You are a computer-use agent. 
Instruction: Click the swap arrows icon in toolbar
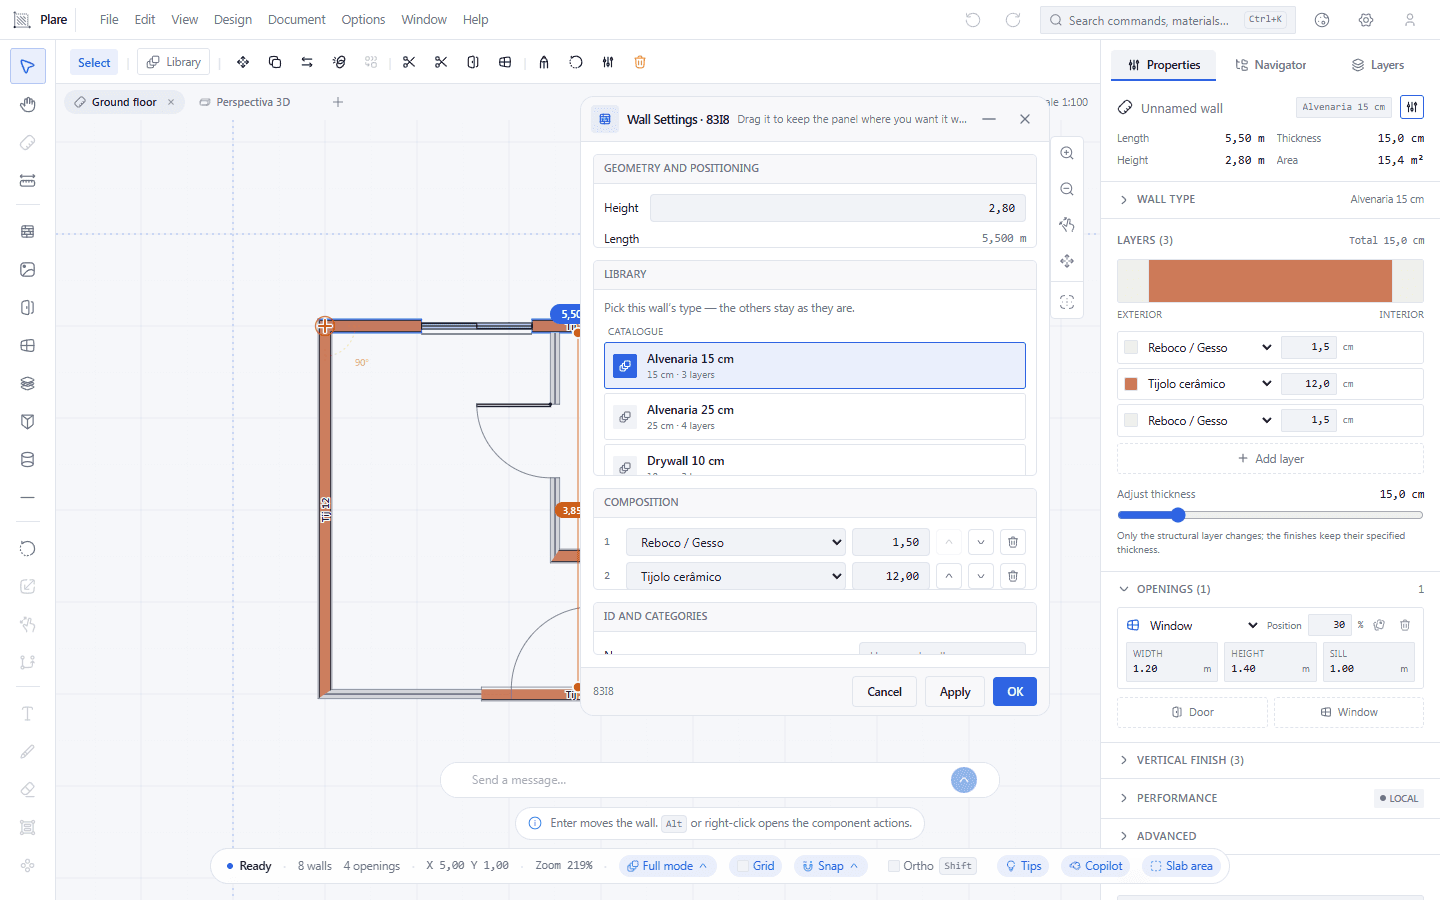pos(307,62)
